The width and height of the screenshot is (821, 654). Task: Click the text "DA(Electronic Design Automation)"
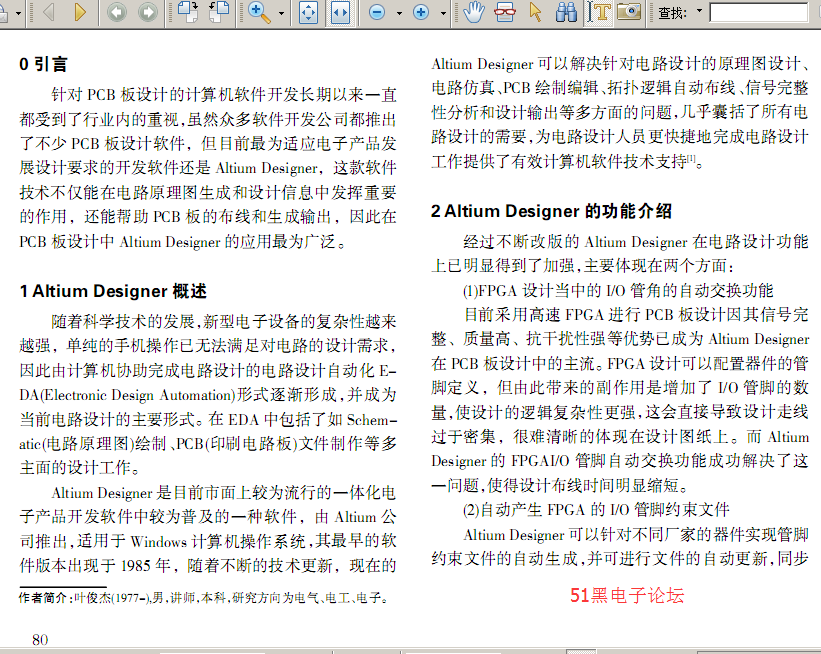click(127, 395)
